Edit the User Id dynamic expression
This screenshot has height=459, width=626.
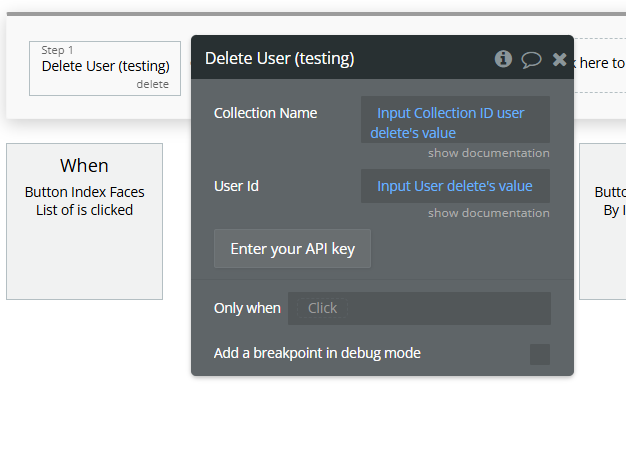pyautogui.click(x=455, y=186)
